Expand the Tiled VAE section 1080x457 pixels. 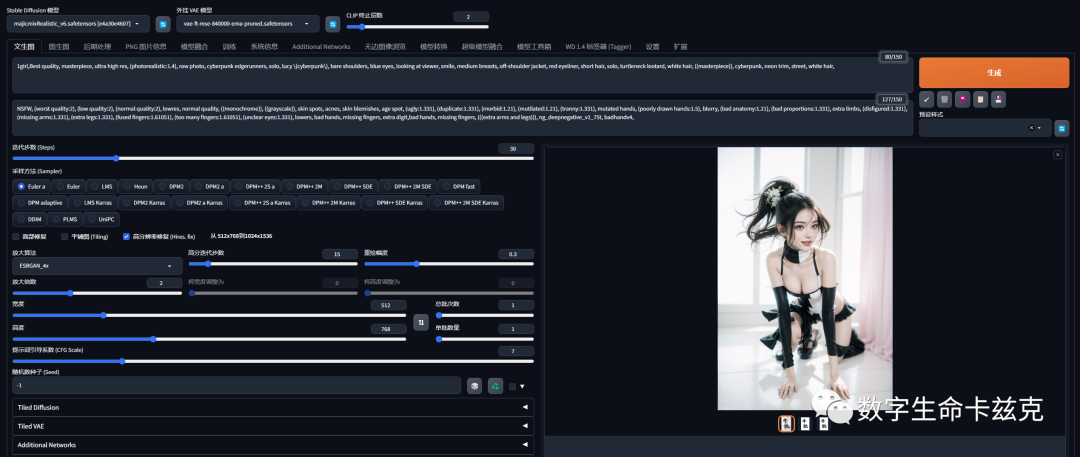pyautogui.click(x=273, y=426)
